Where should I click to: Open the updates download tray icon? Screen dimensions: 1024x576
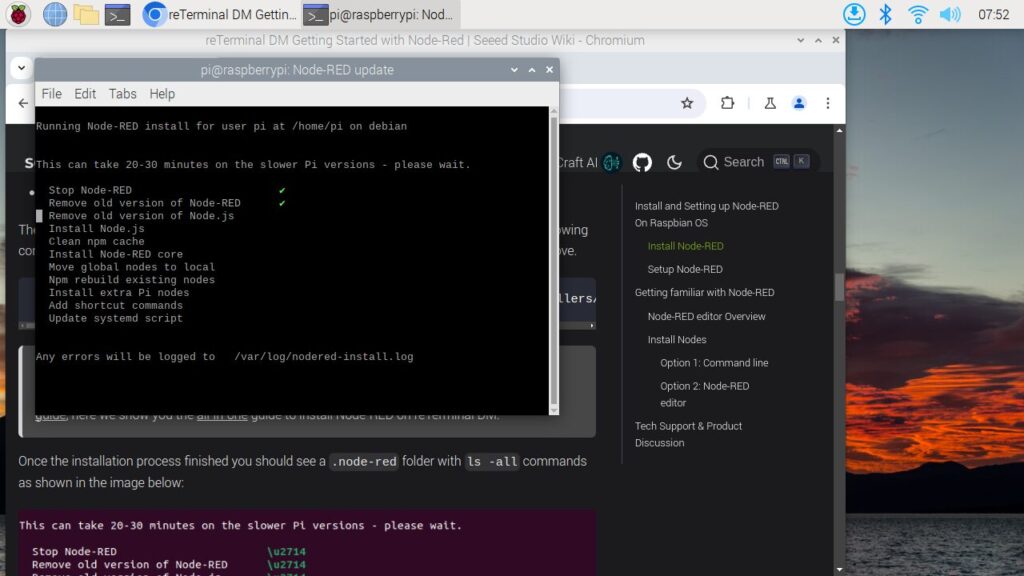[x=854, y=14]
